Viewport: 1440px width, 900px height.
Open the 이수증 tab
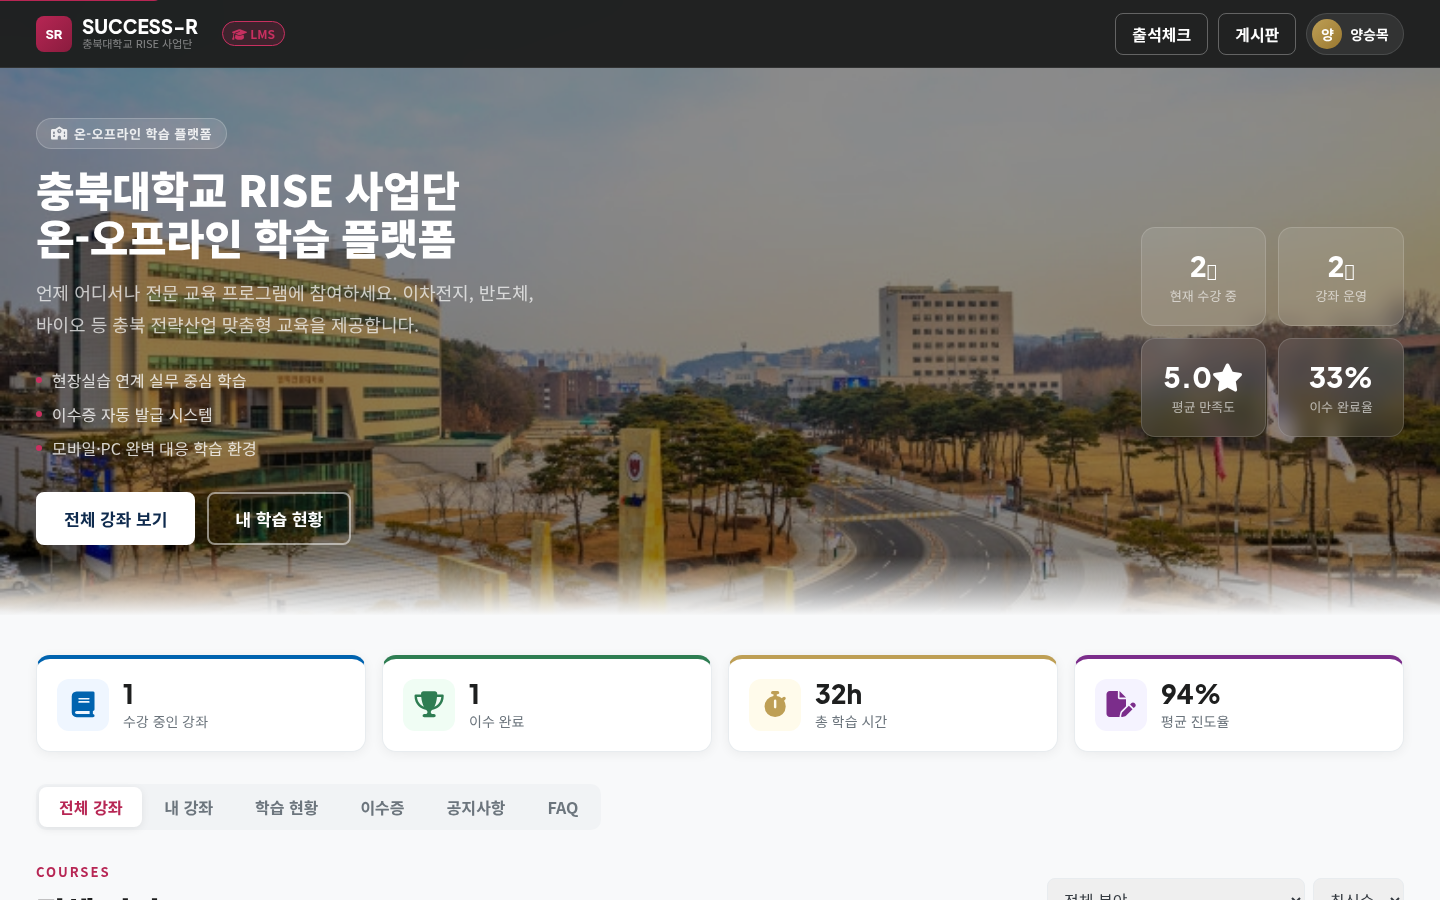[382, 807]
